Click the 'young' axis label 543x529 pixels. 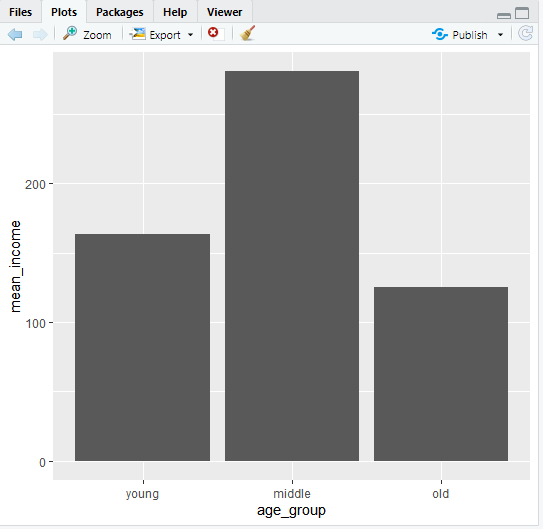[x=142, y=494]
